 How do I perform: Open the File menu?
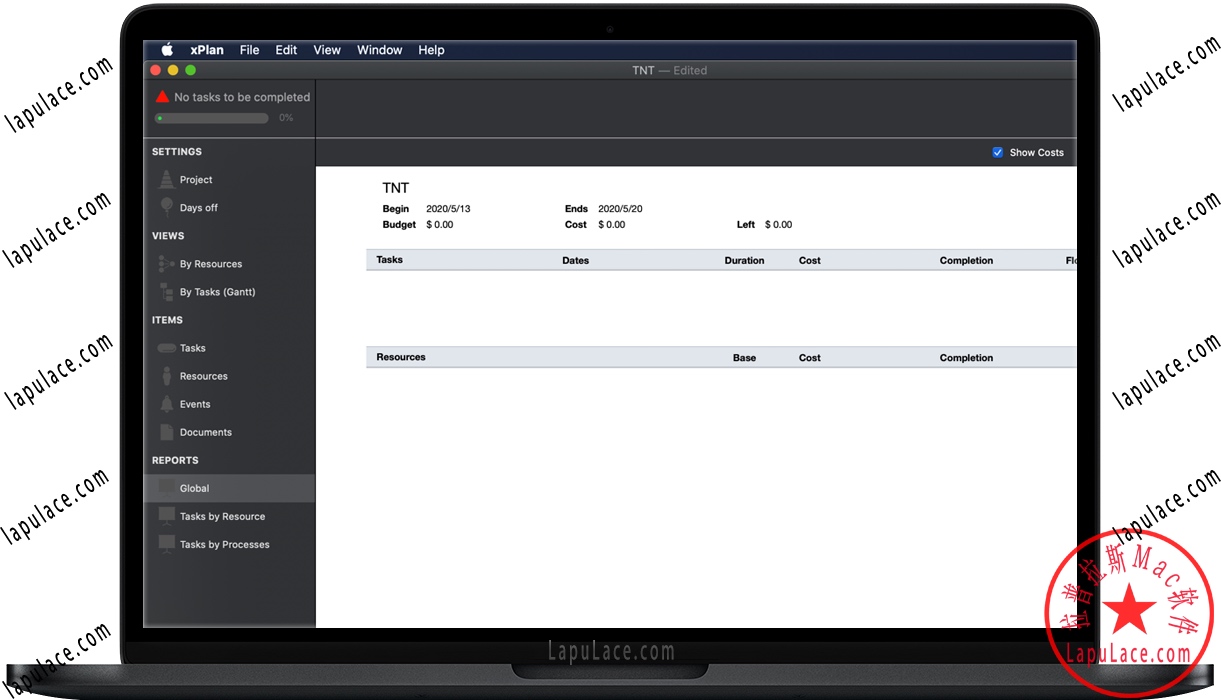click(x=250, y=50)
